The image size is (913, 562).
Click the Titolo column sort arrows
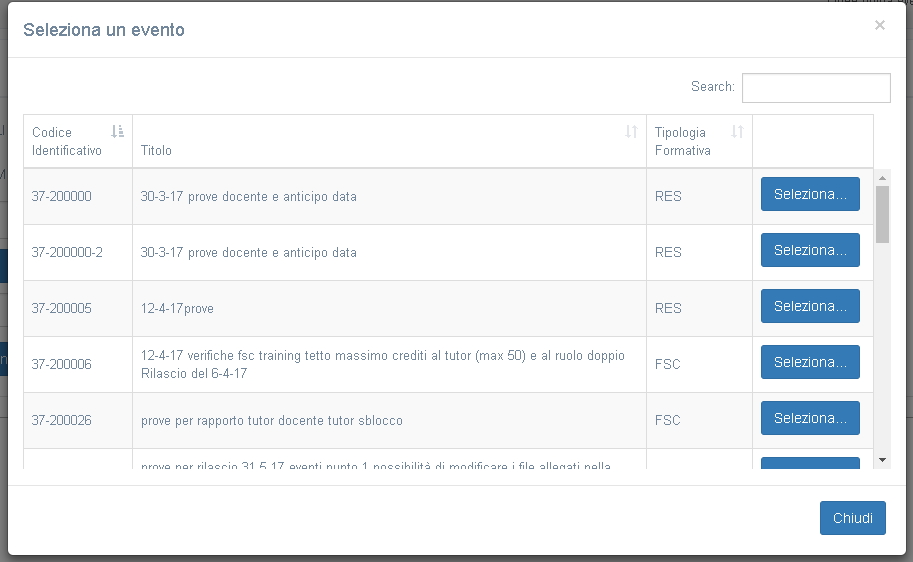tap(631, 131)
